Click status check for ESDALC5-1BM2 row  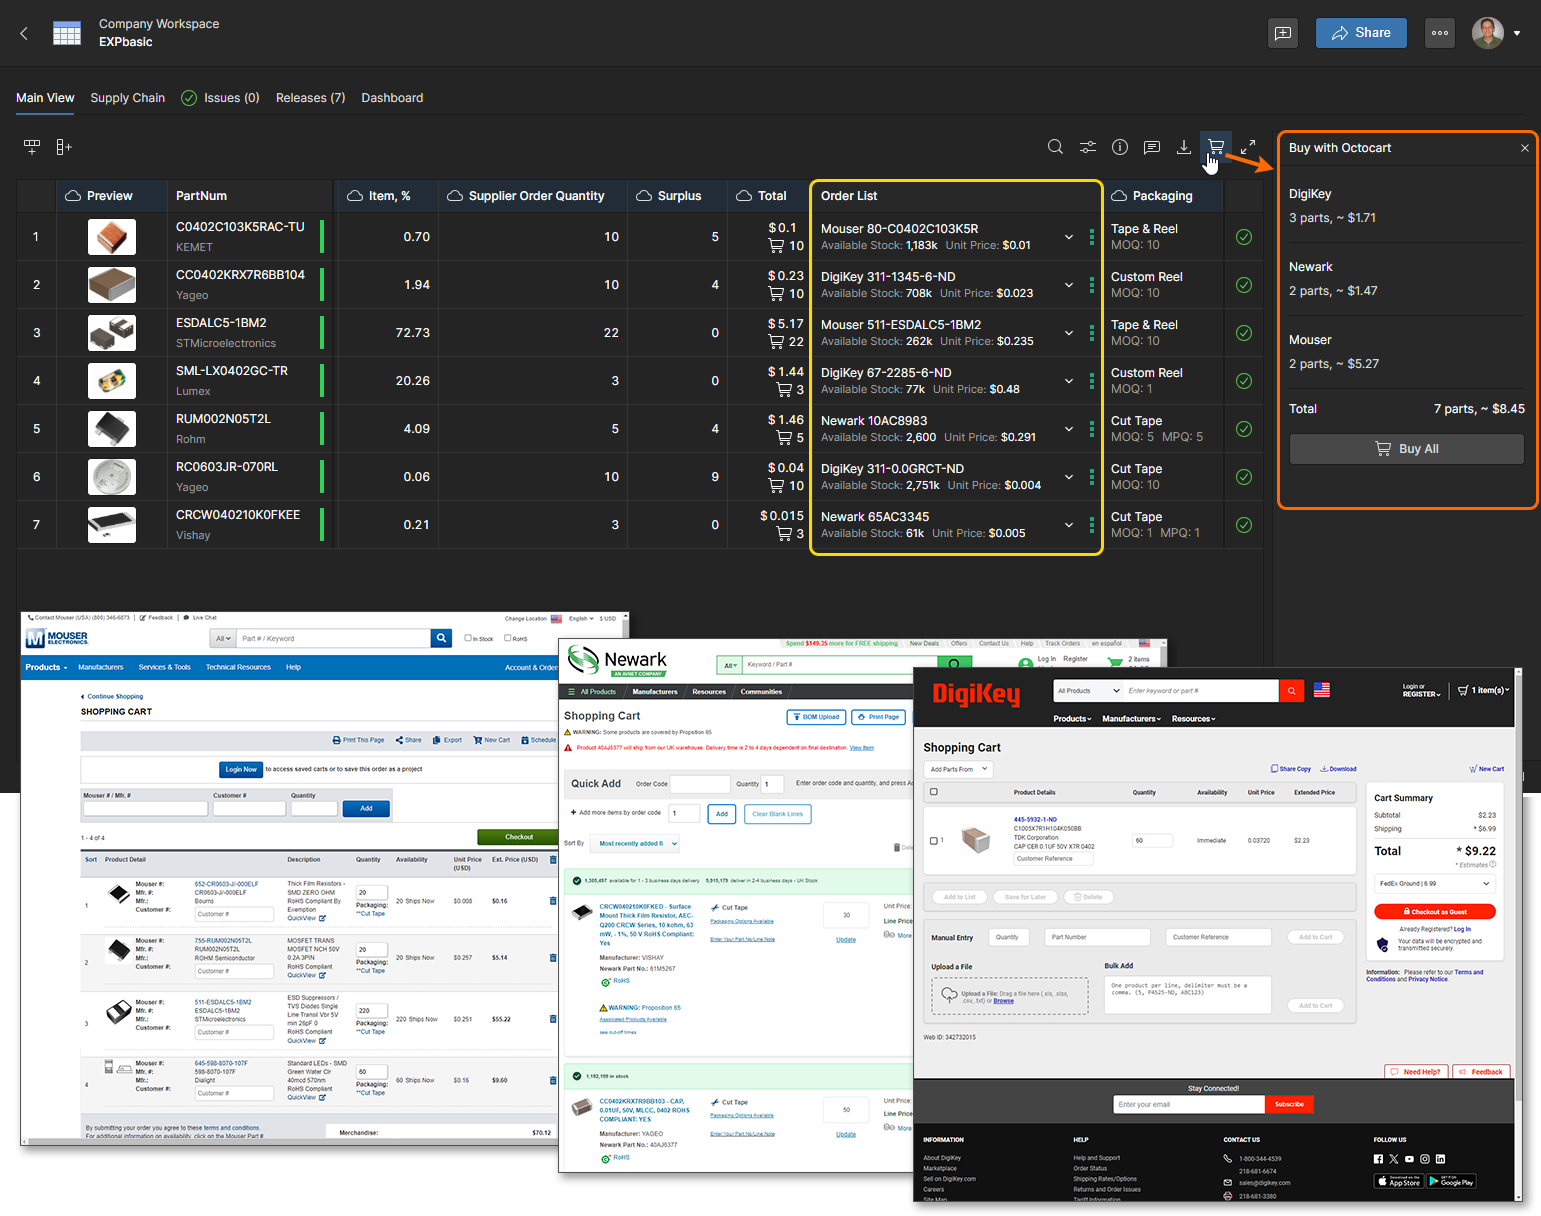point(1244,333)
